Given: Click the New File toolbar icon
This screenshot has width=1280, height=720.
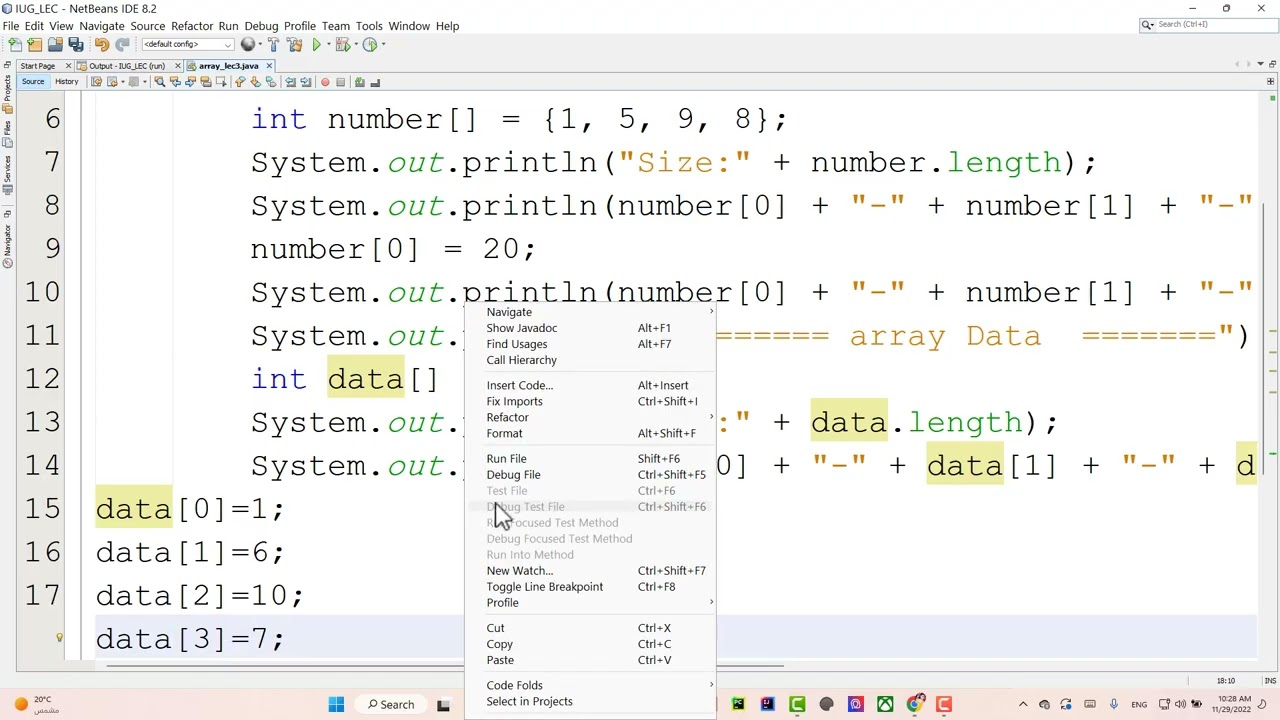Looking at the screenshot, I should [x=15, y=45].
